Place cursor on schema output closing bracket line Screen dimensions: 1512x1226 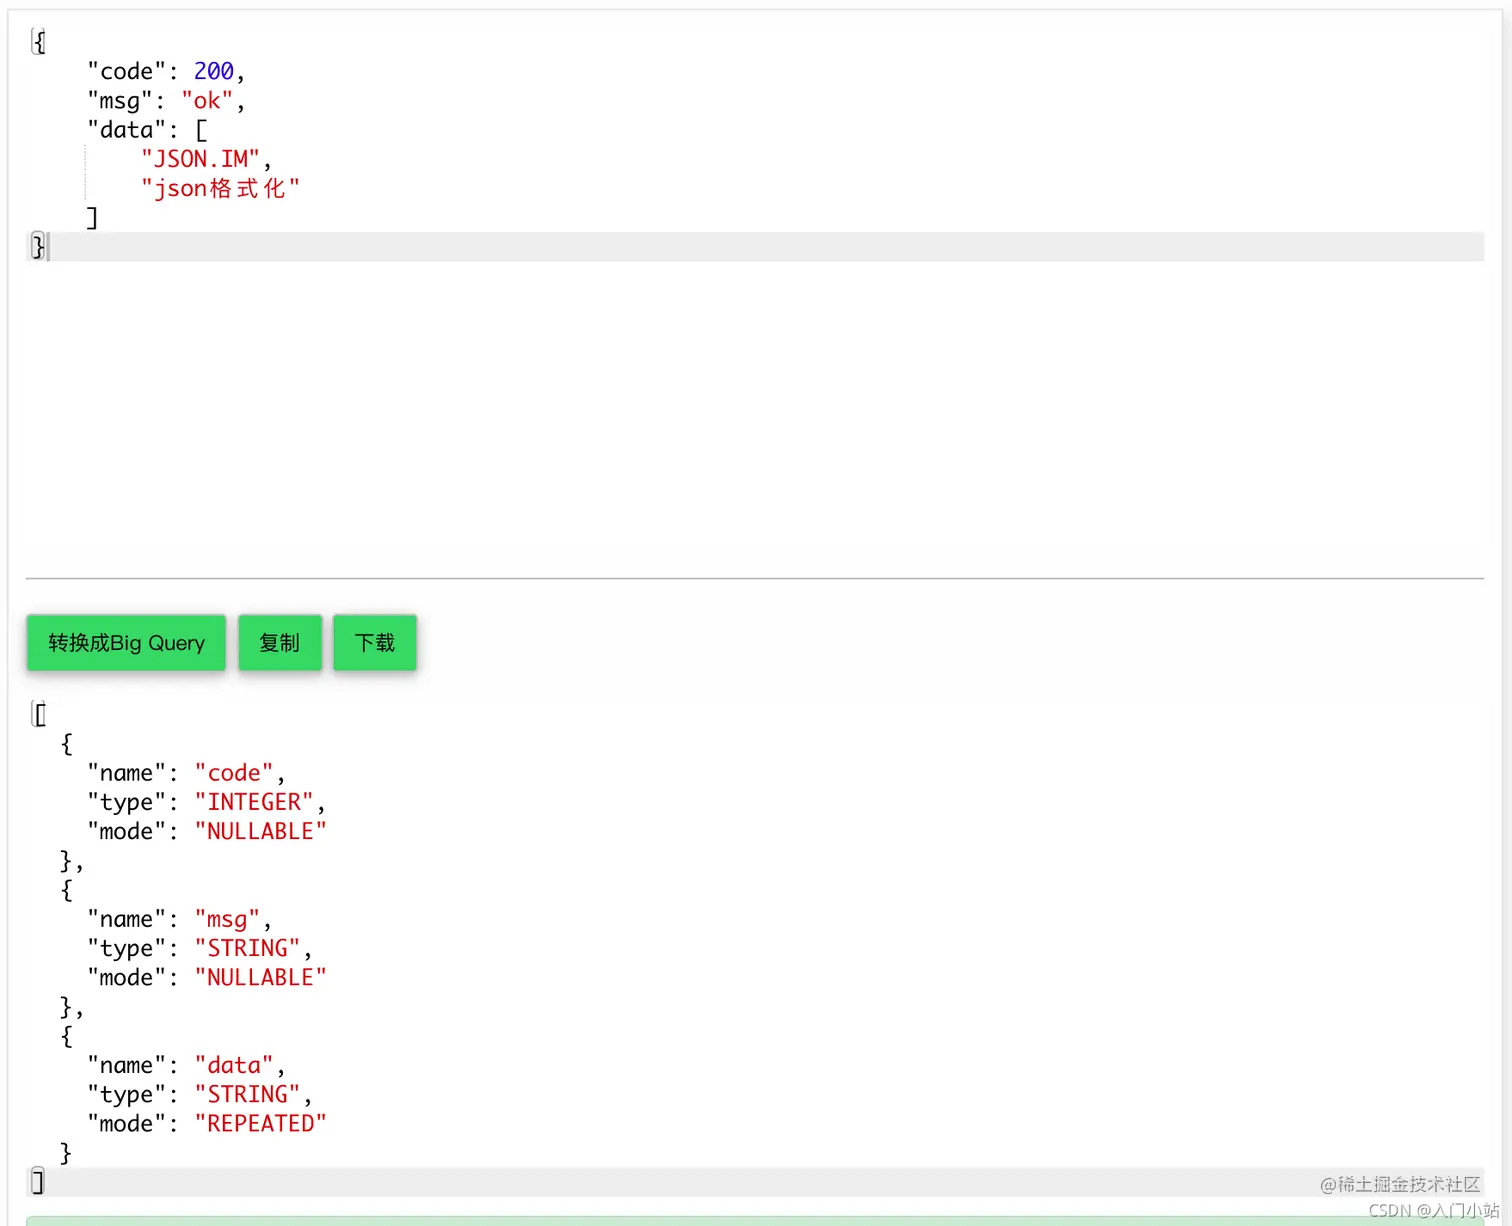[x=755, y=1182]
